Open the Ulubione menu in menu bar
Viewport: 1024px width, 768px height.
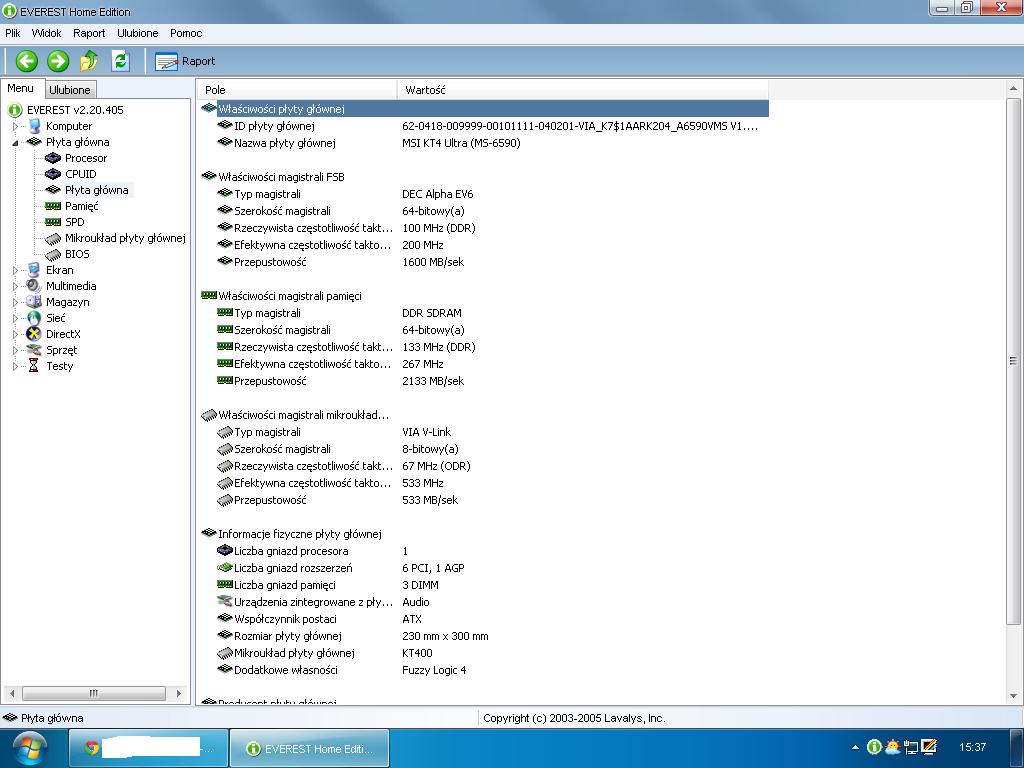click(137, 33)
